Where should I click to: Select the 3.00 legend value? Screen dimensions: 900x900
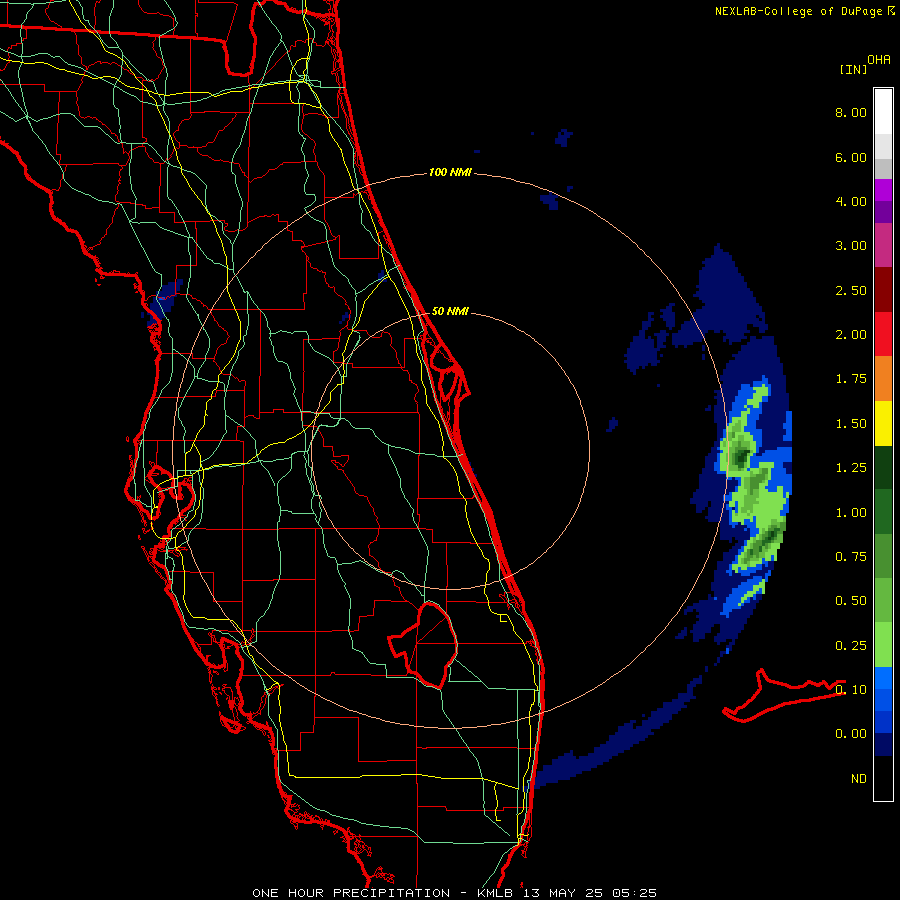coord(850,246)
